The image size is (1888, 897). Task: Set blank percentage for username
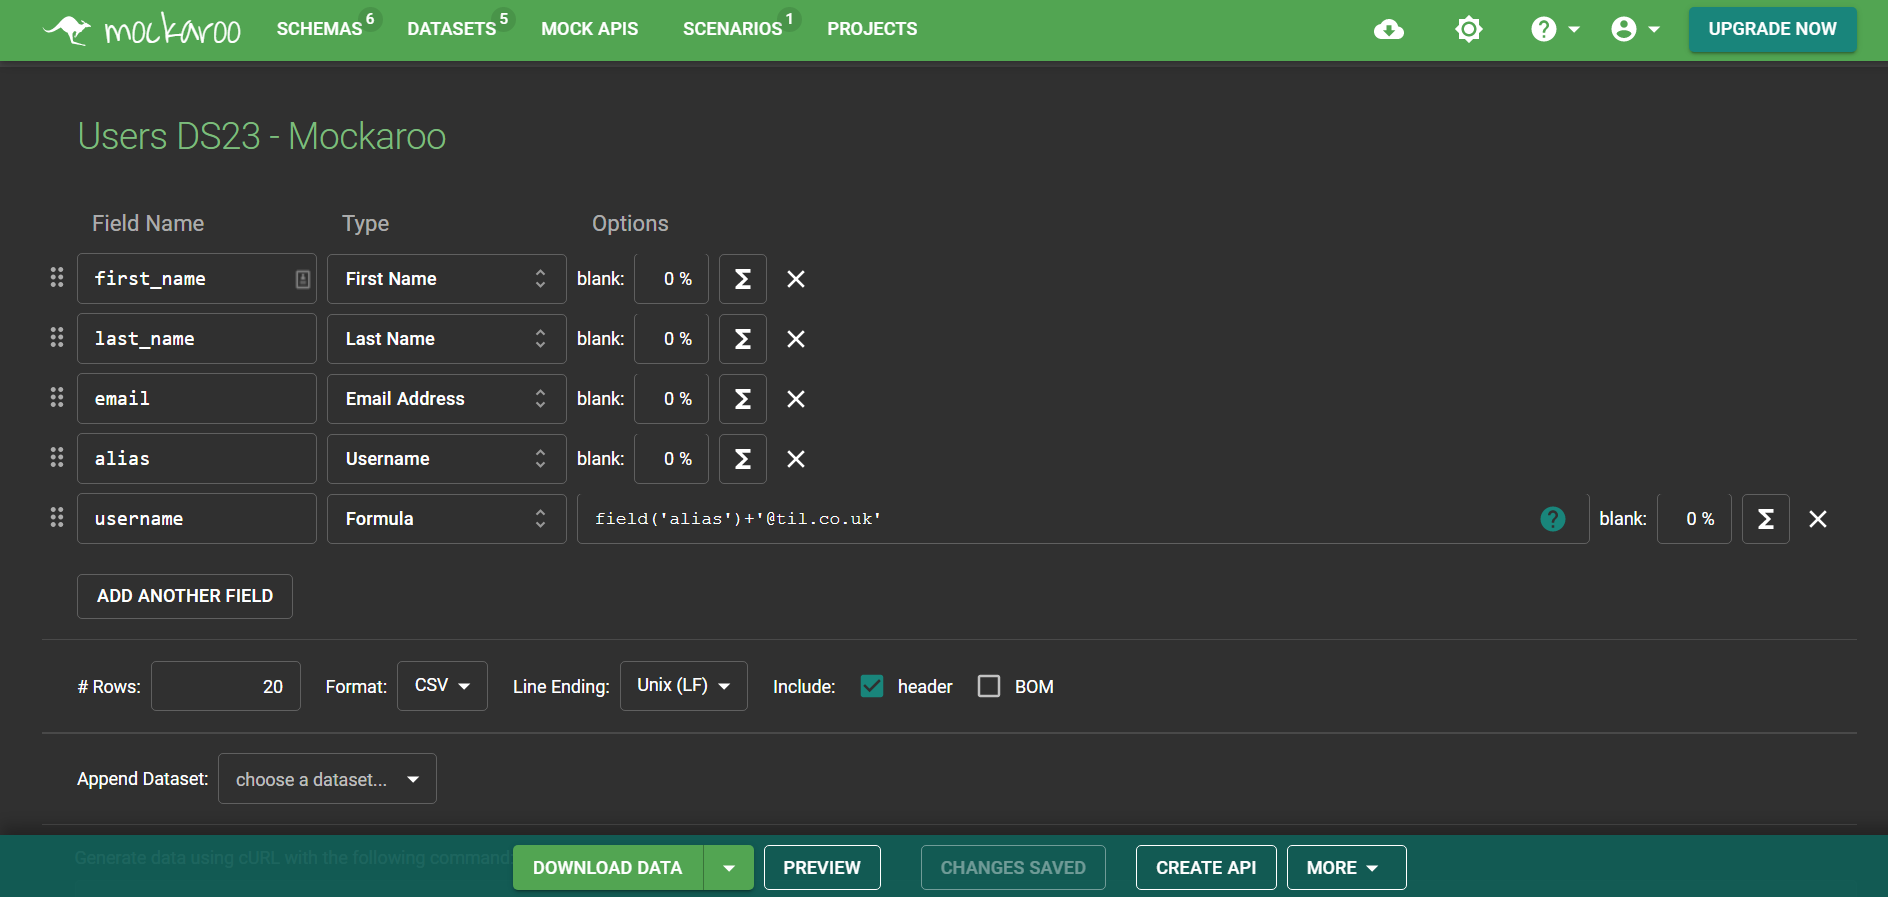pos(1695,519)
